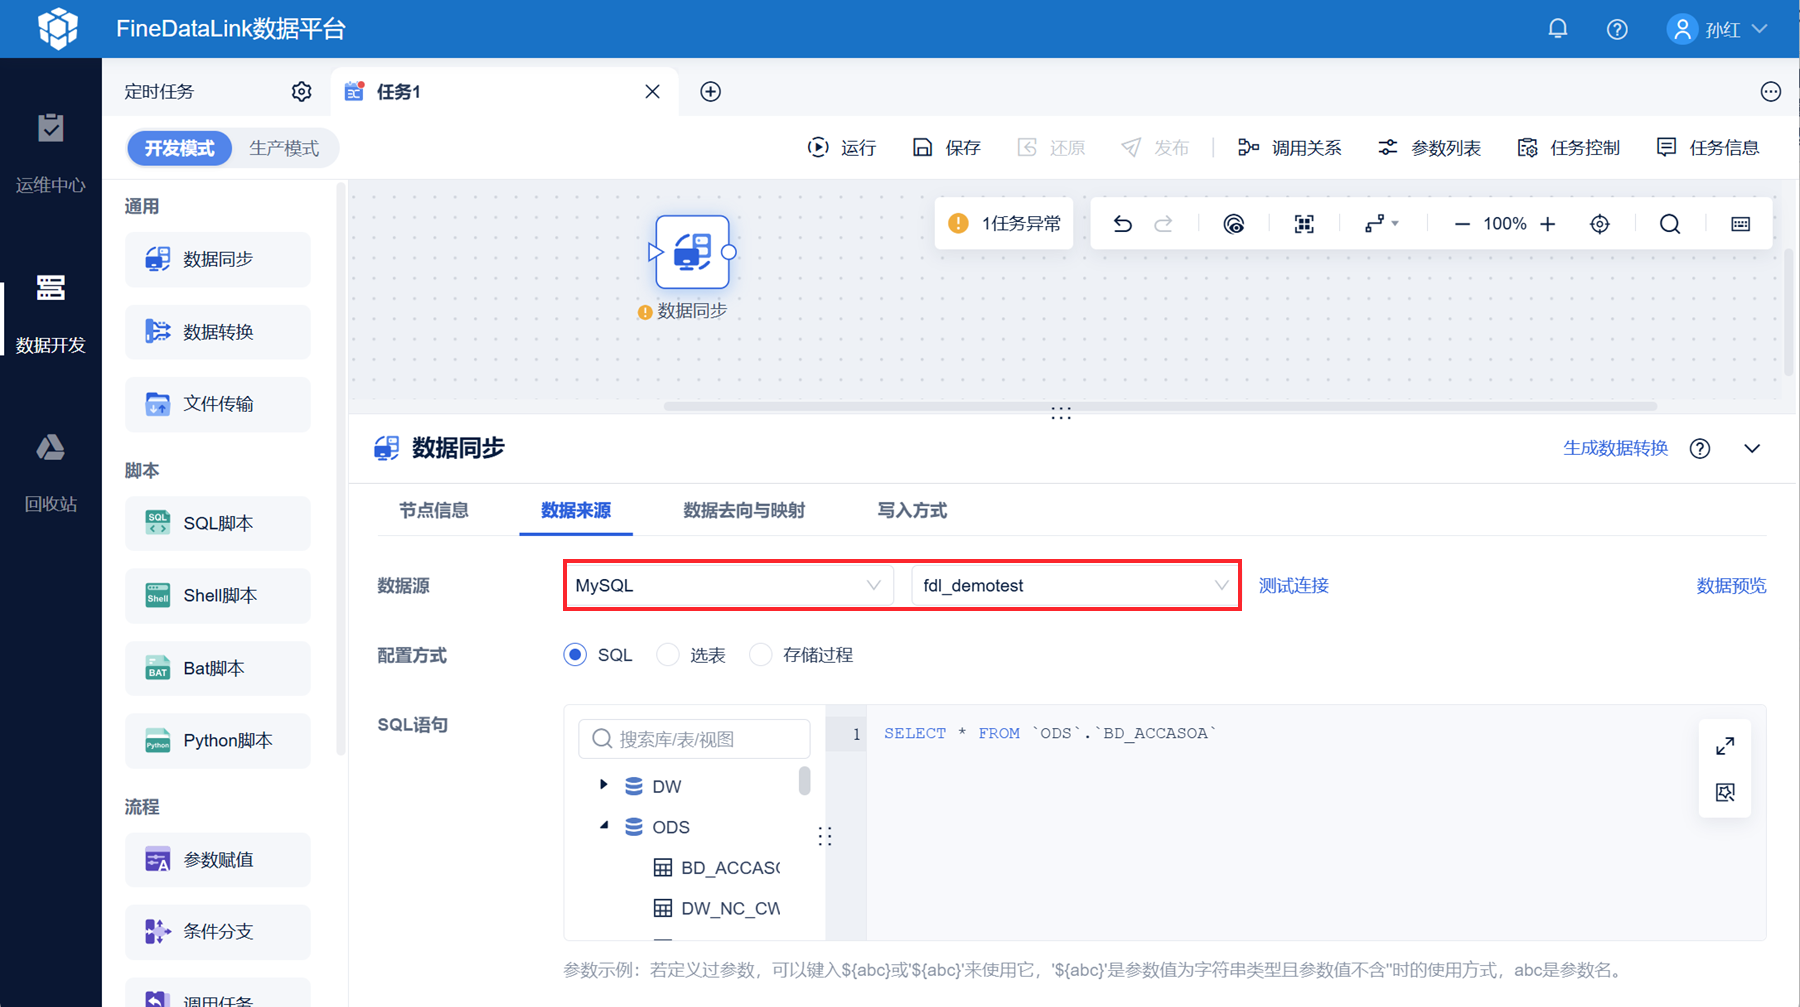The height and width of the screenshot is (1007, 1800).
Task: Switch to 生产模式
Action: 284,148
